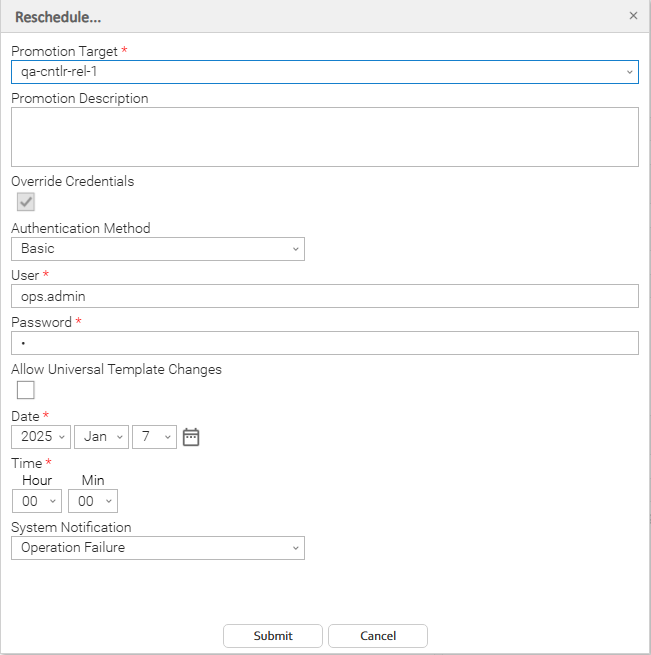Click the Reschedule dialog title bar
The height and width of the screenshot is (655, 651).
300,16
